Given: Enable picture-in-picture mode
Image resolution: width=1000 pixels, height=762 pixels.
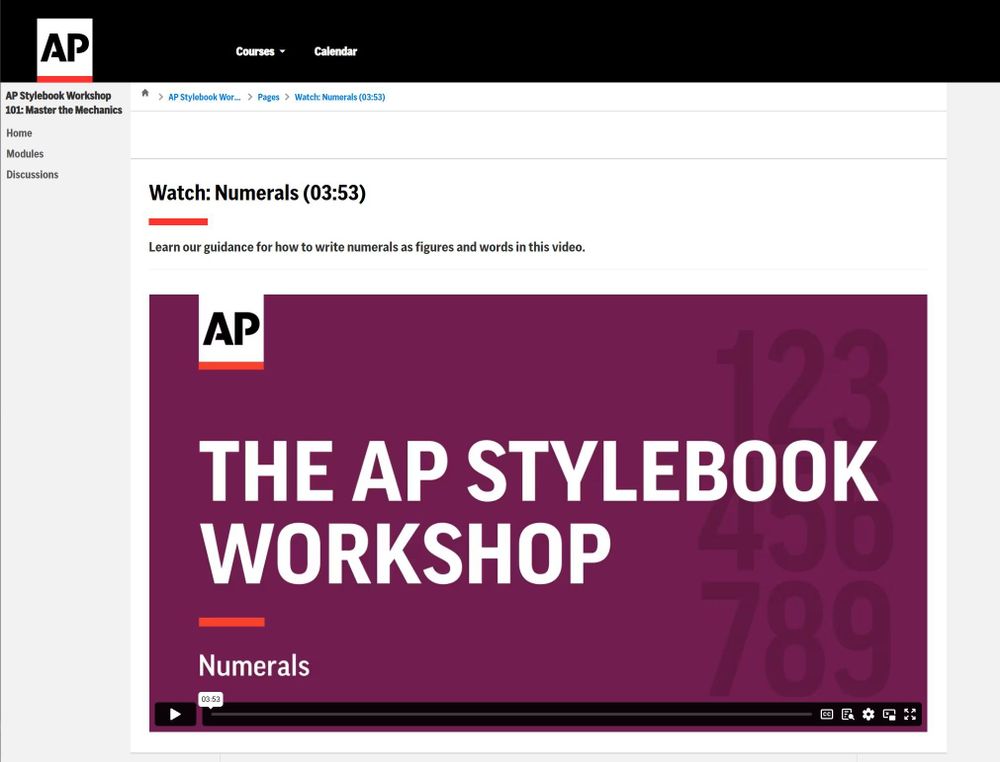Looking at the screenshot, I should coord(889,714).
